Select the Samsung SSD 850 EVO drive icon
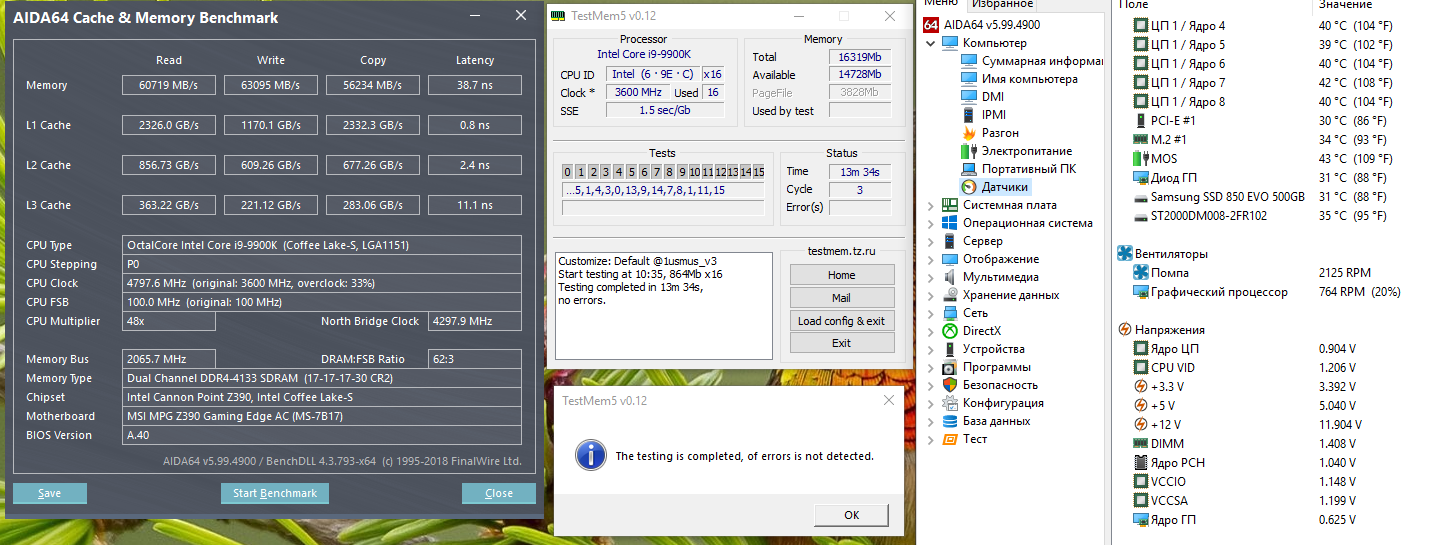The height and width of the screenshot is (545, 1444). [1141, 197]
